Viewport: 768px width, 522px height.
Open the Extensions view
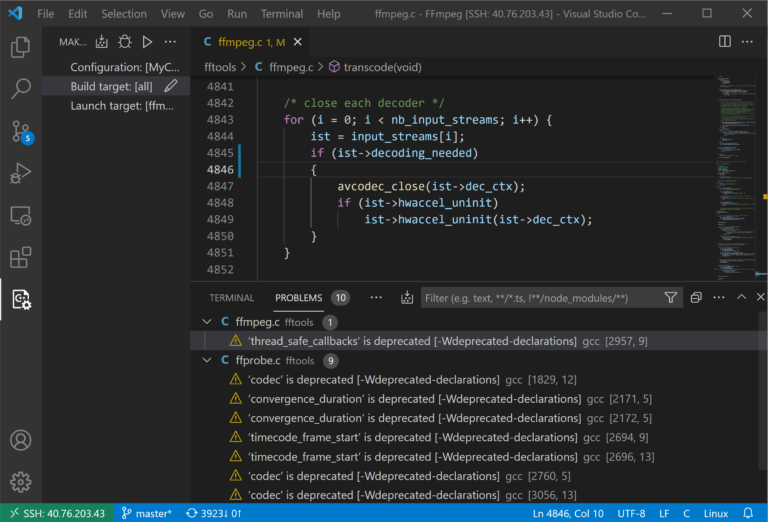pyautogui.click(x=21, y=257)
